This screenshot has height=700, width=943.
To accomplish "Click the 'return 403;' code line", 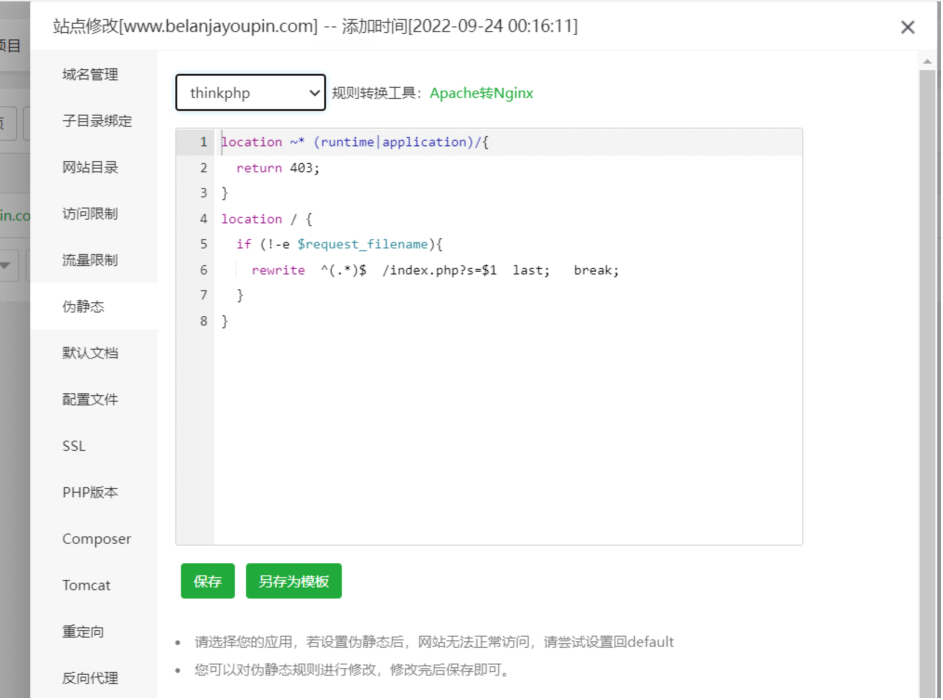I will click(x=277, y=168).
